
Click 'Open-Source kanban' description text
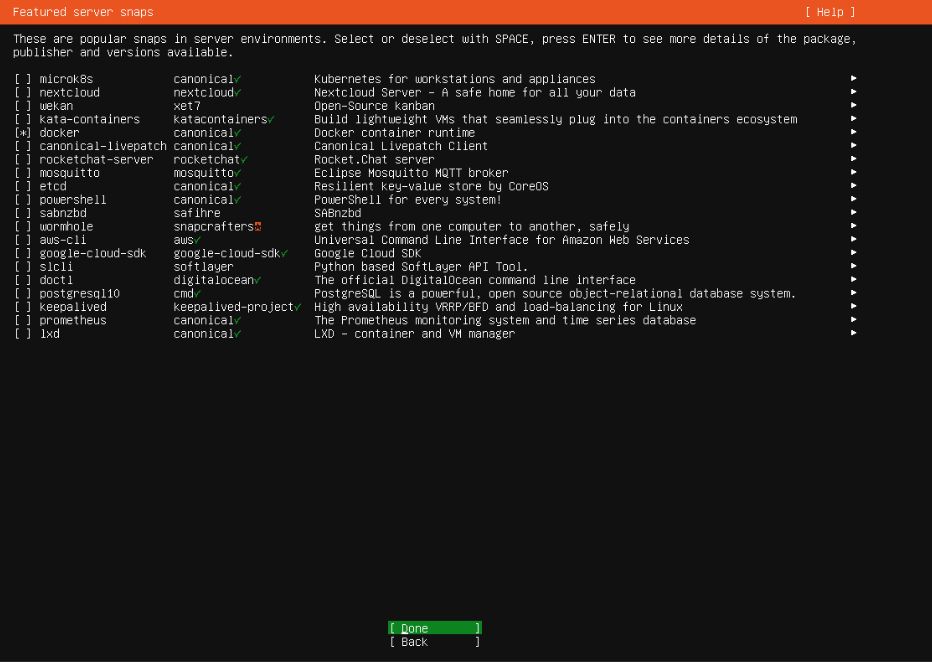(374, 106)
